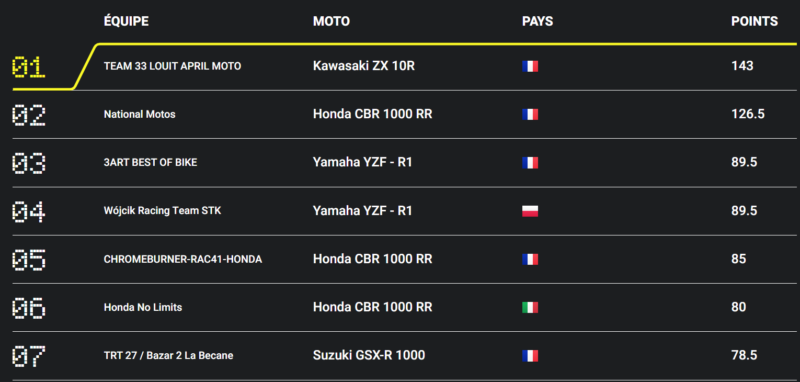Image resolution: width=800 pixels, height=382 pixels.
Task: Click the Kawasaki ZX 10R bike name
Action: [364, 66]
